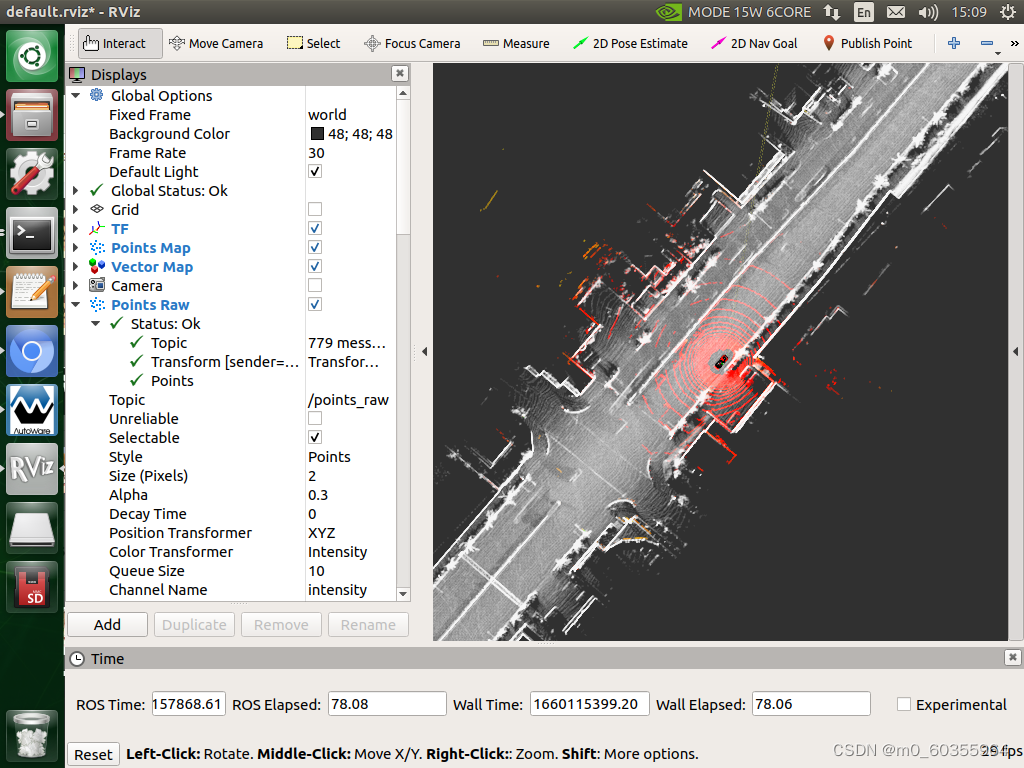This screenshot has height=768, width=1024.
Task: Expand the Vector Map node
Action: 76,266
